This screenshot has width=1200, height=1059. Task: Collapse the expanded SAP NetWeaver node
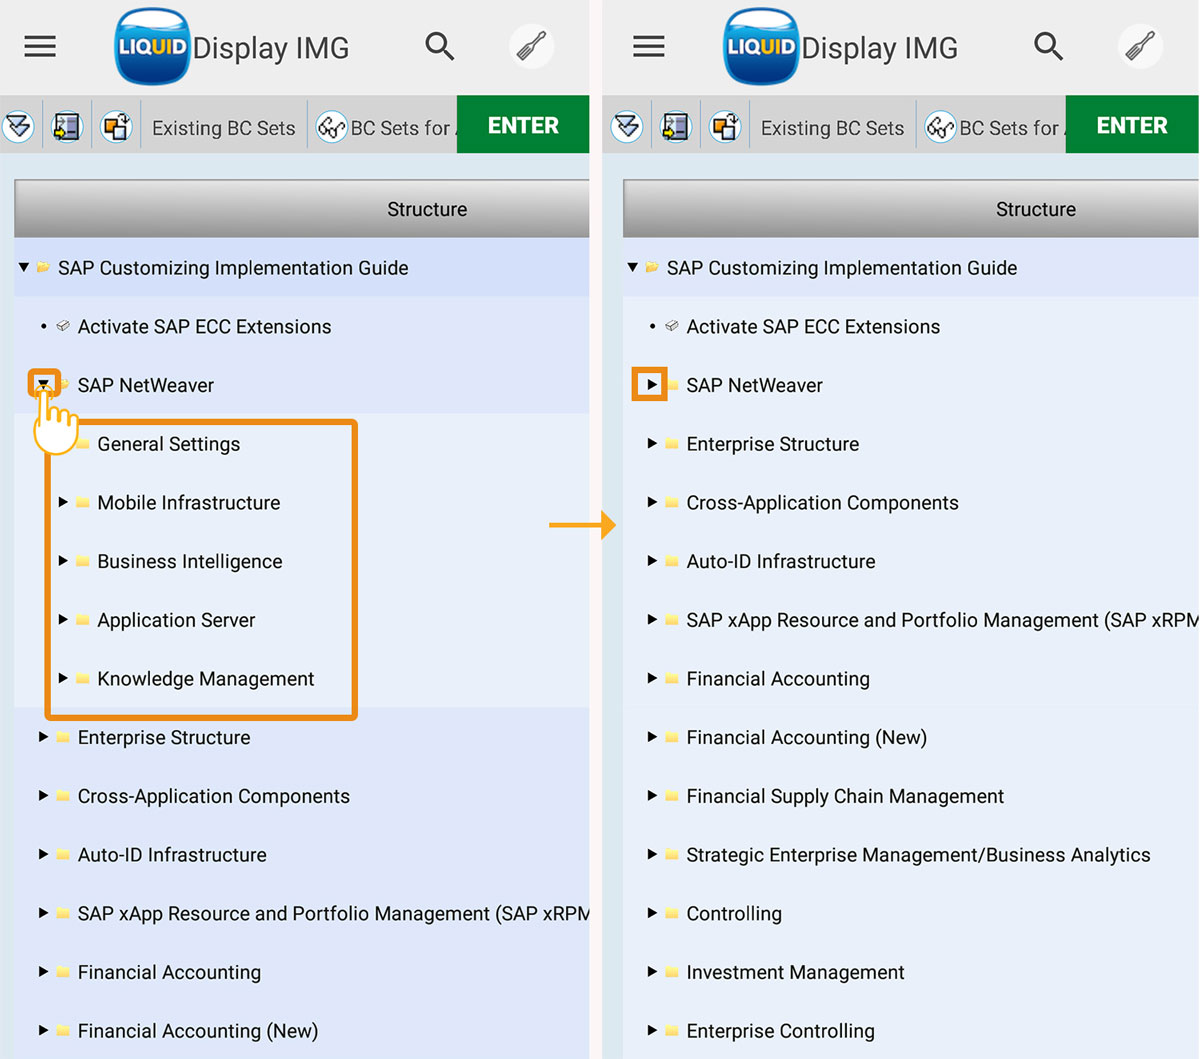pos(44,385)
